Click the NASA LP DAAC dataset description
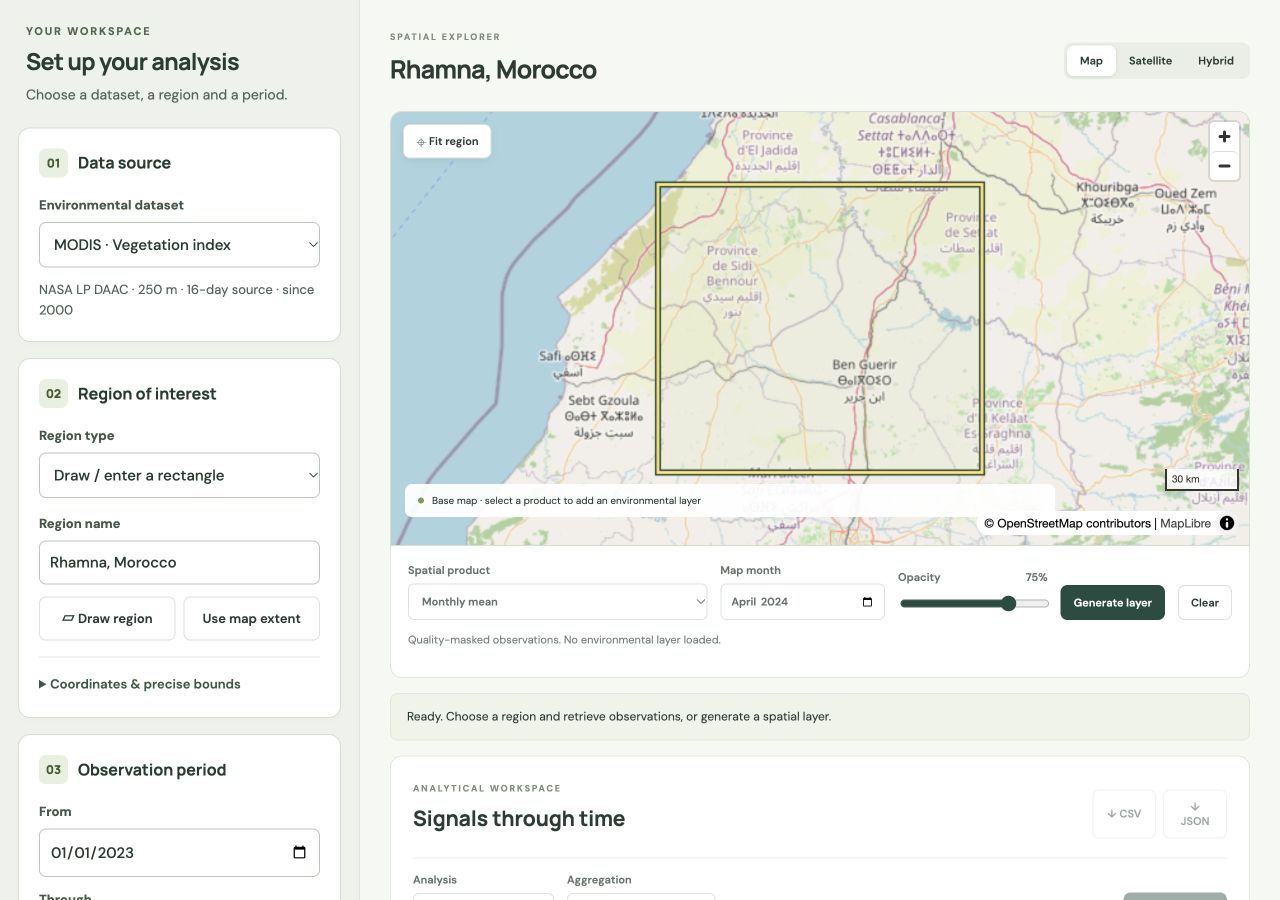Screen dimensions: 1280x900 [x=177, y=300]
